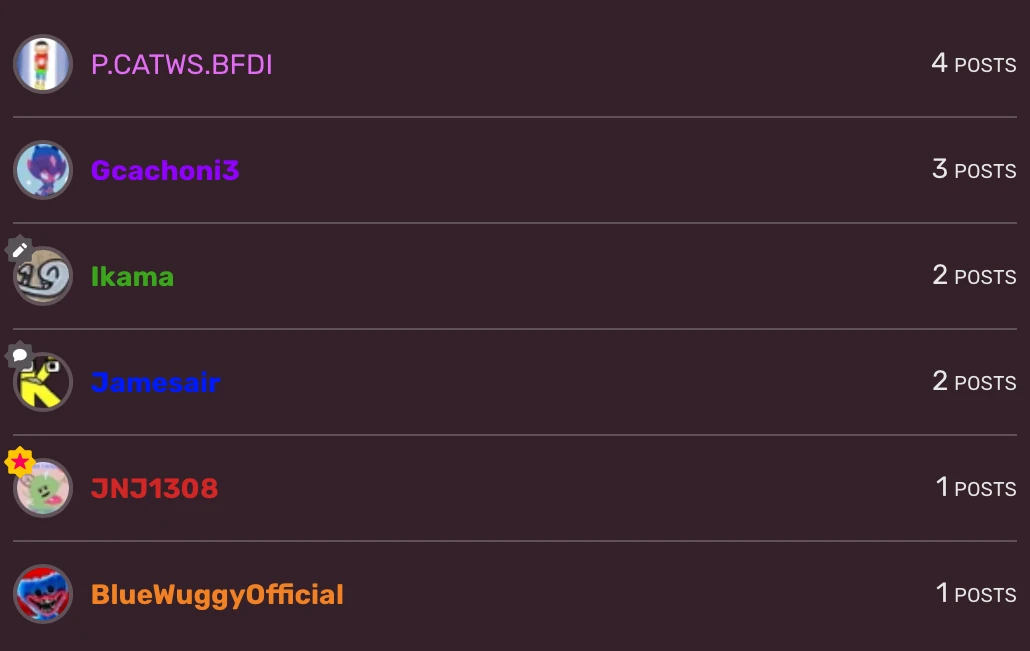Click the Gcachoni3 username
Viewport: 1030px width, 651px height.
click(165, 170)
